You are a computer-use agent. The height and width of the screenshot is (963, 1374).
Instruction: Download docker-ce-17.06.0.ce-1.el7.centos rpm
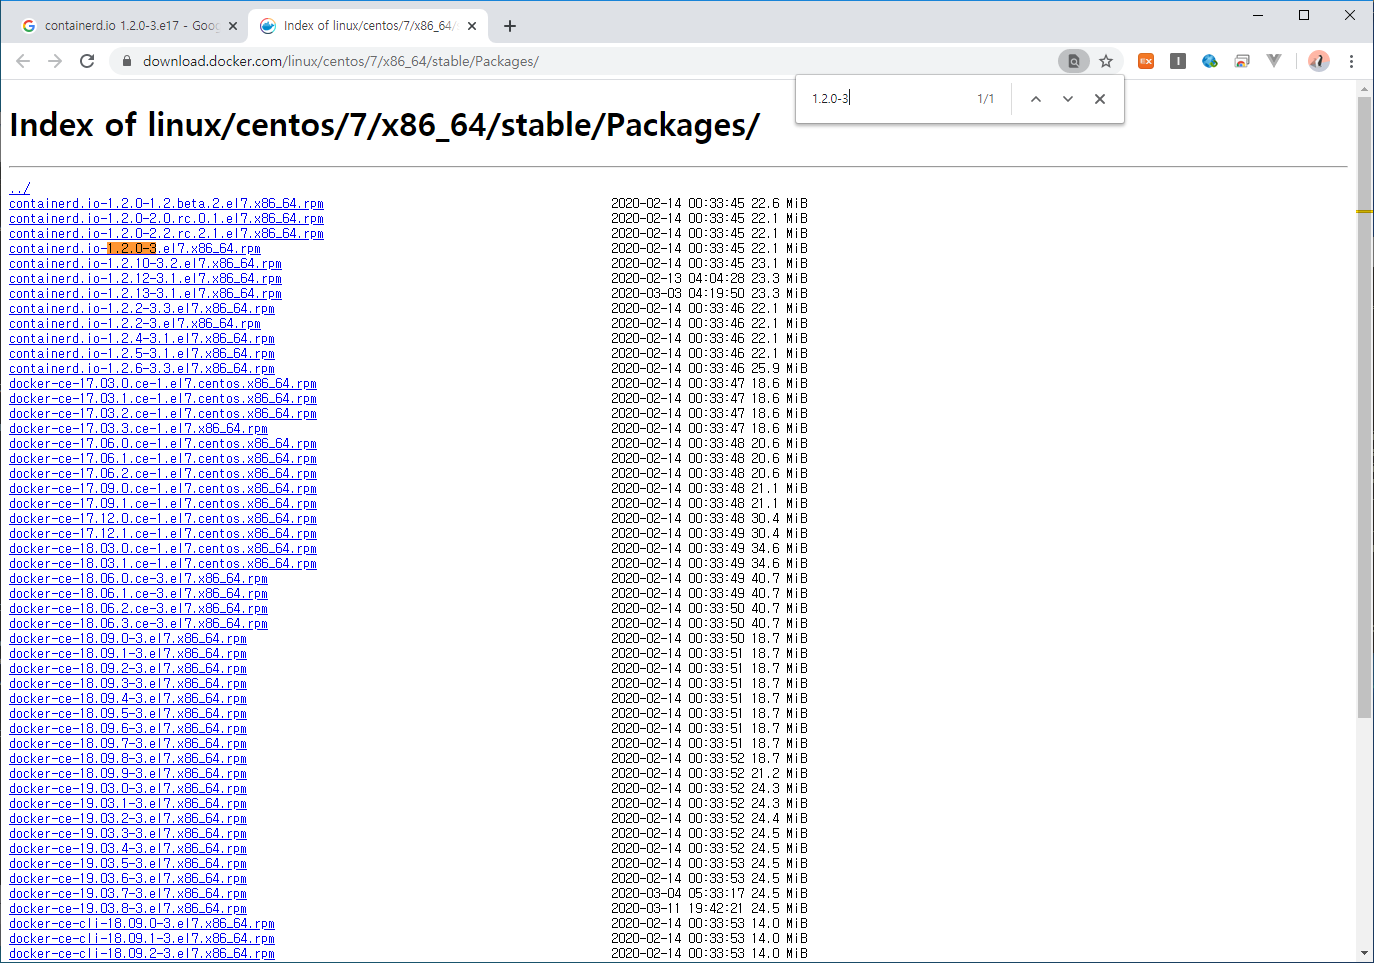pyautogui.click(x=163, y=443)
